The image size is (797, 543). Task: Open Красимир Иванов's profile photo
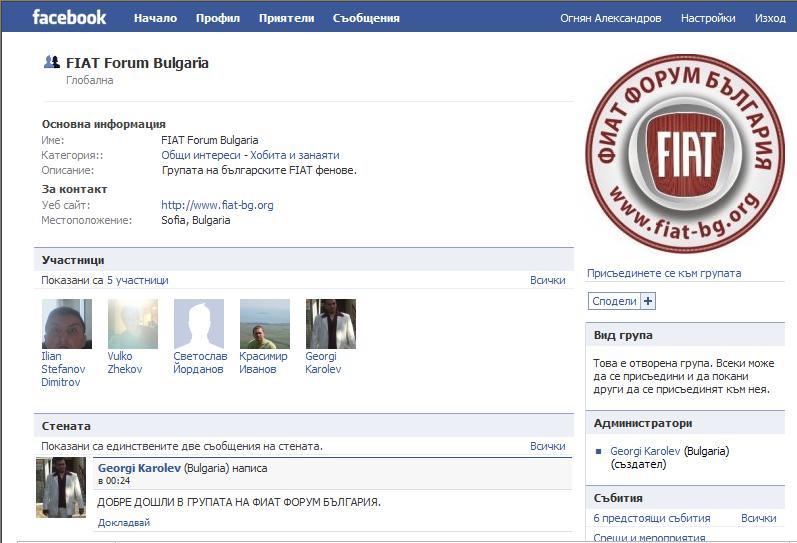(x=265, y=324)
